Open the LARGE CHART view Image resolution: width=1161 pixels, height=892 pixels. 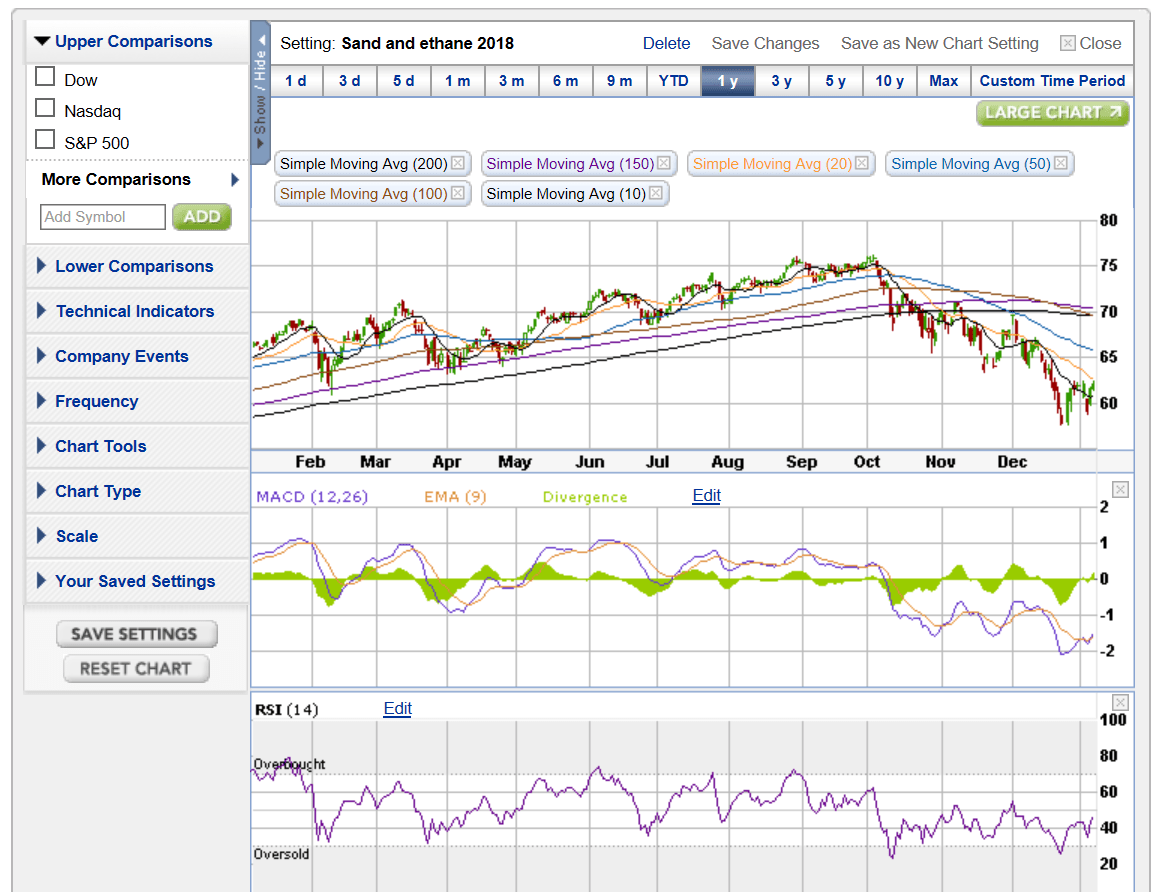[1052, 113]
